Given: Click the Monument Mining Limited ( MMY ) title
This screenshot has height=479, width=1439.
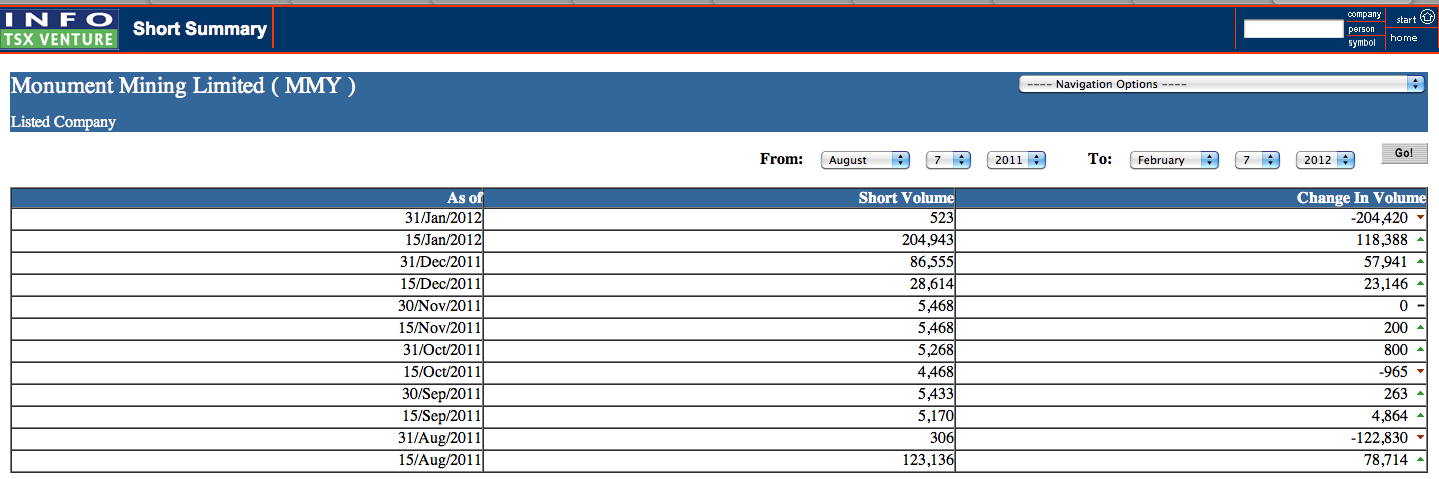Looking at the screenshot, I should pos(183,86).
